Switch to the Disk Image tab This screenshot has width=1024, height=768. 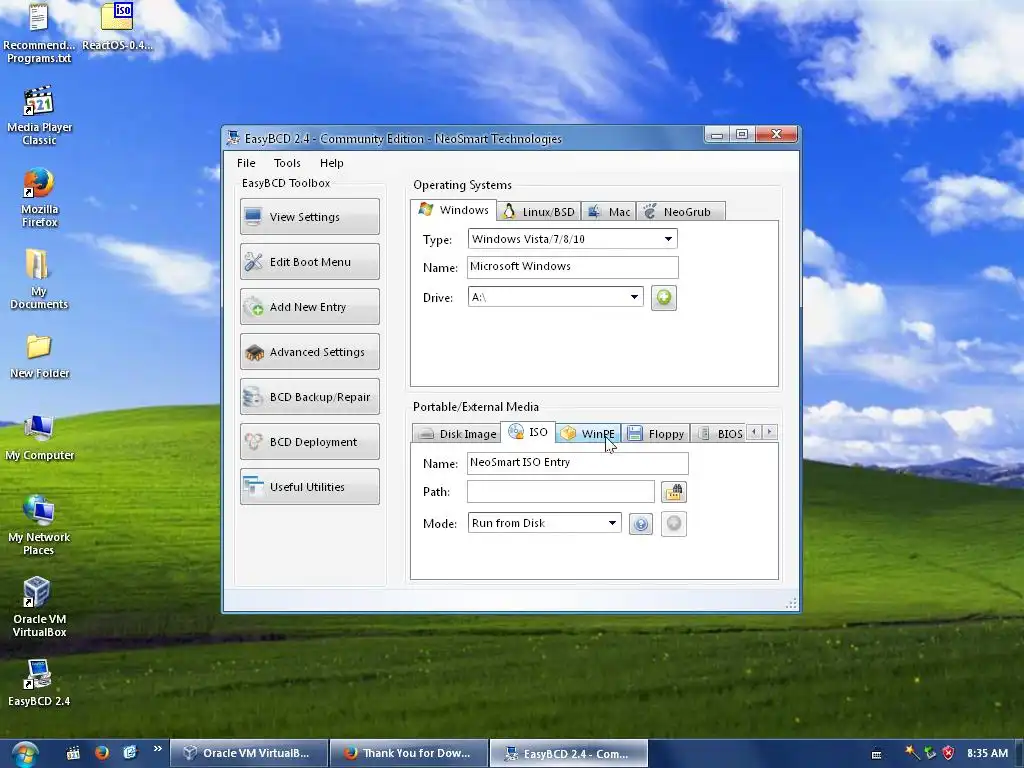click(x=456, y=434)
